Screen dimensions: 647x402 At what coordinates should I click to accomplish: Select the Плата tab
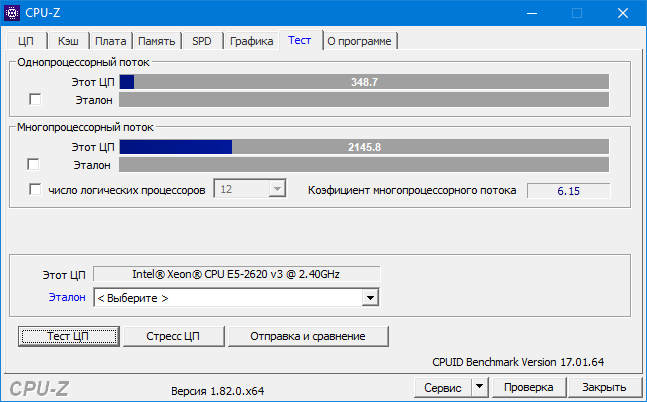click(111, 41)
